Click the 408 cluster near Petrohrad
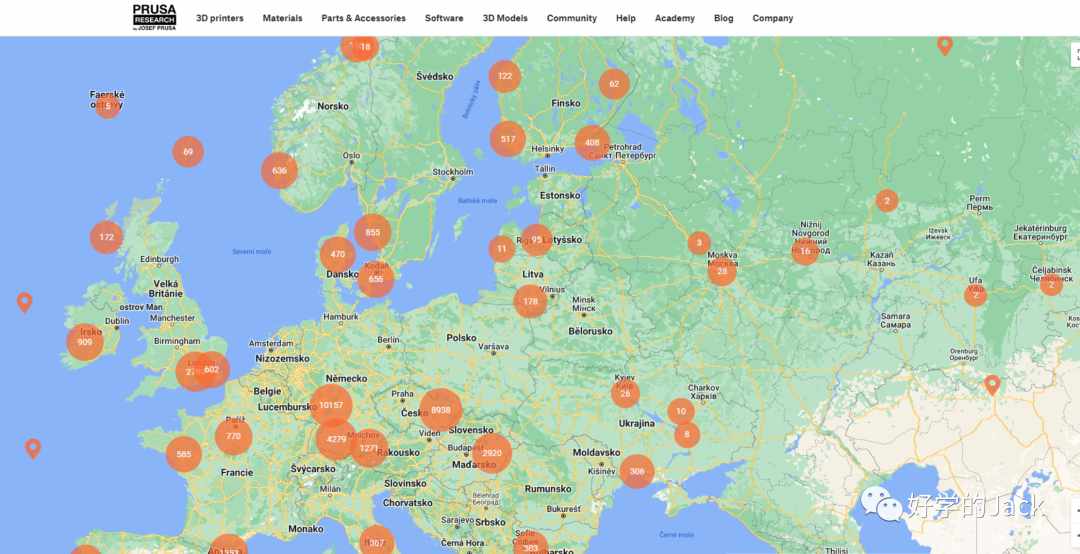 click(592, 143)
